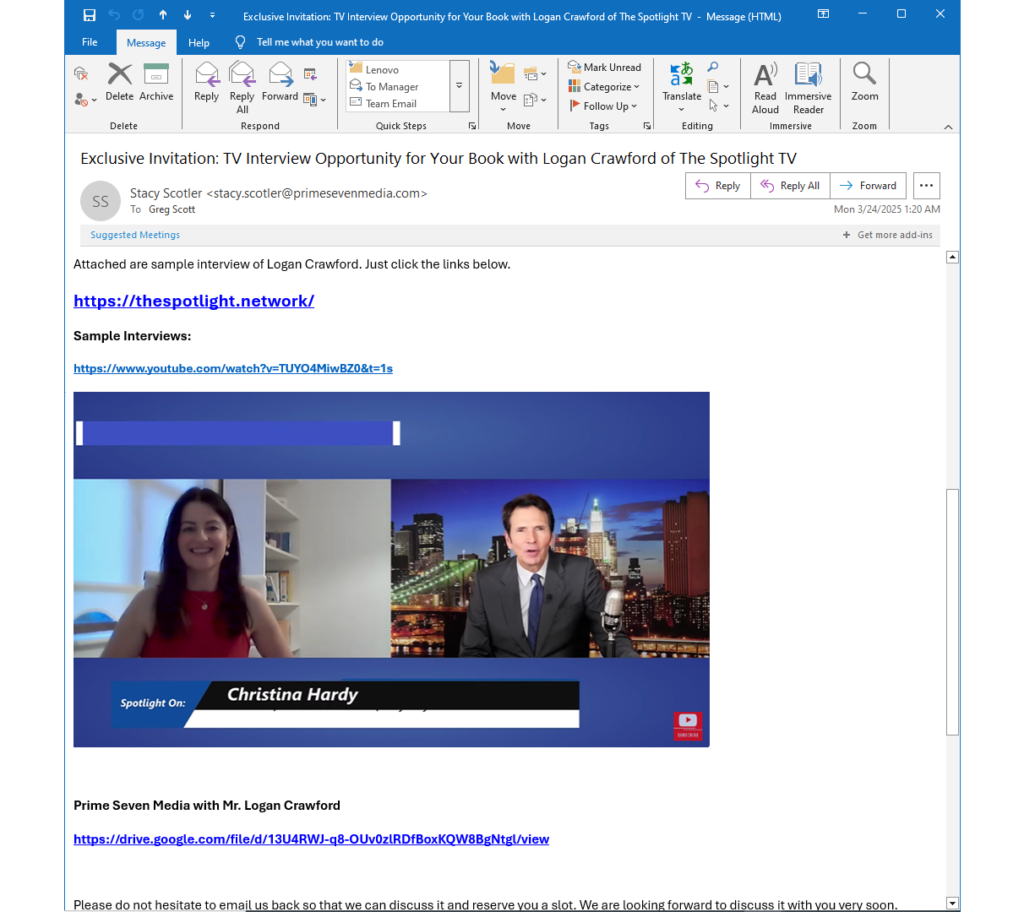Image resolution: width=1024 pixels, height=912 pixels.
Task: Click the Reply with Meeting icon in Respond group
Action: tap(310, 74)
